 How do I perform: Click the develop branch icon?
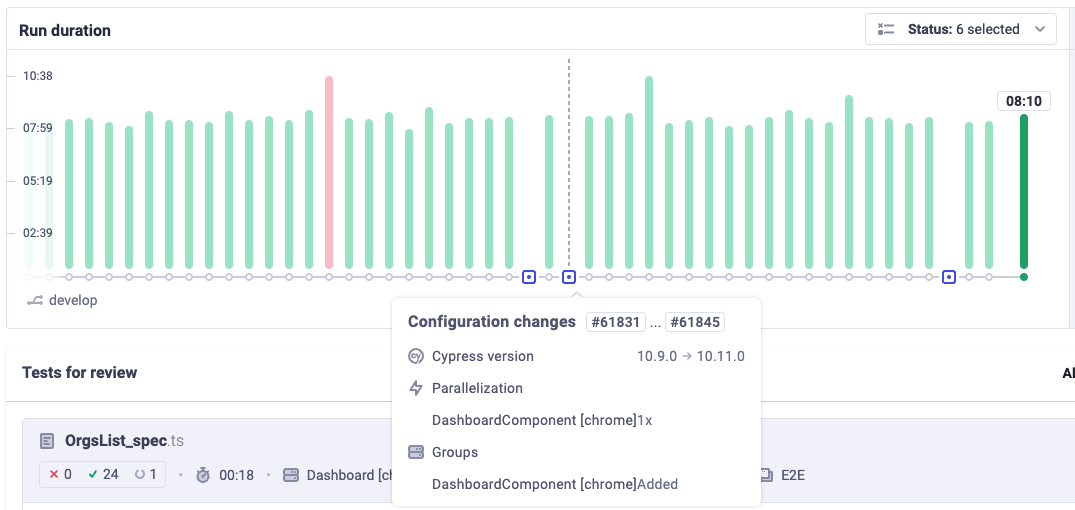click(35, 300)
